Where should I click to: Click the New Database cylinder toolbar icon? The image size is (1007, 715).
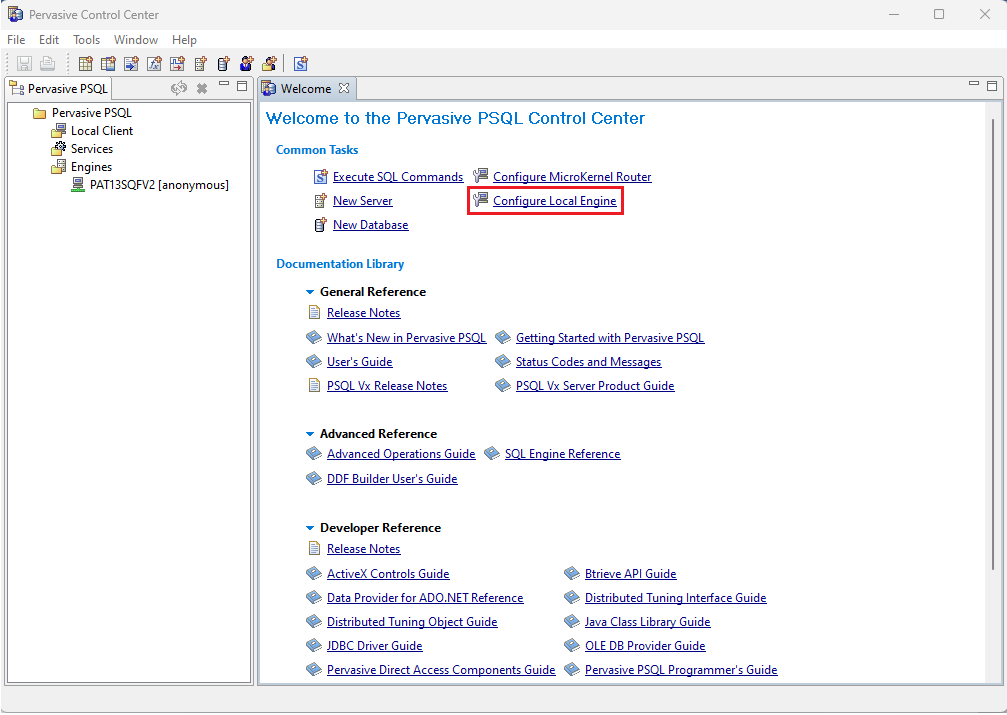pyautogui.click(x=223, y=64)
